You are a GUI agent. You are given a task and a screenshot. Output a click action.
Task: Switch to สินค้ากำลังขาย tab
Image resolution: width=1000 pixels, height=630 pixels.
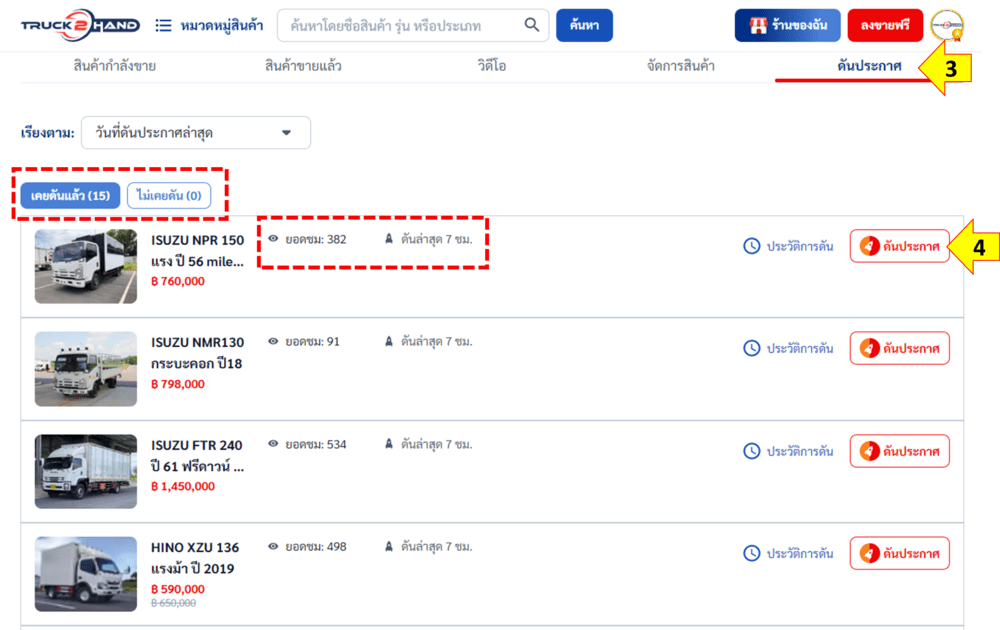[x=115, y=66]
